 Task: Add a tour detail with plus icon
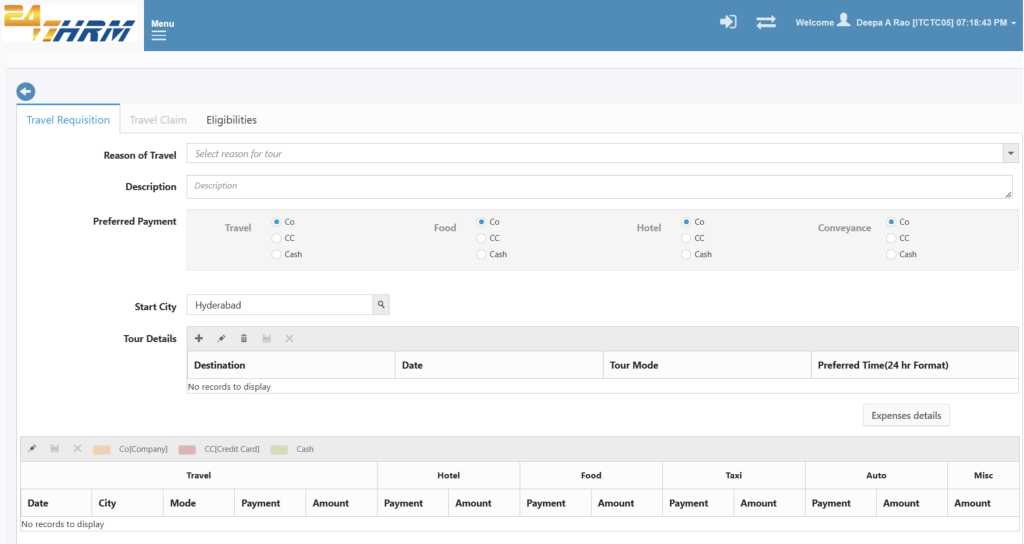199,338
